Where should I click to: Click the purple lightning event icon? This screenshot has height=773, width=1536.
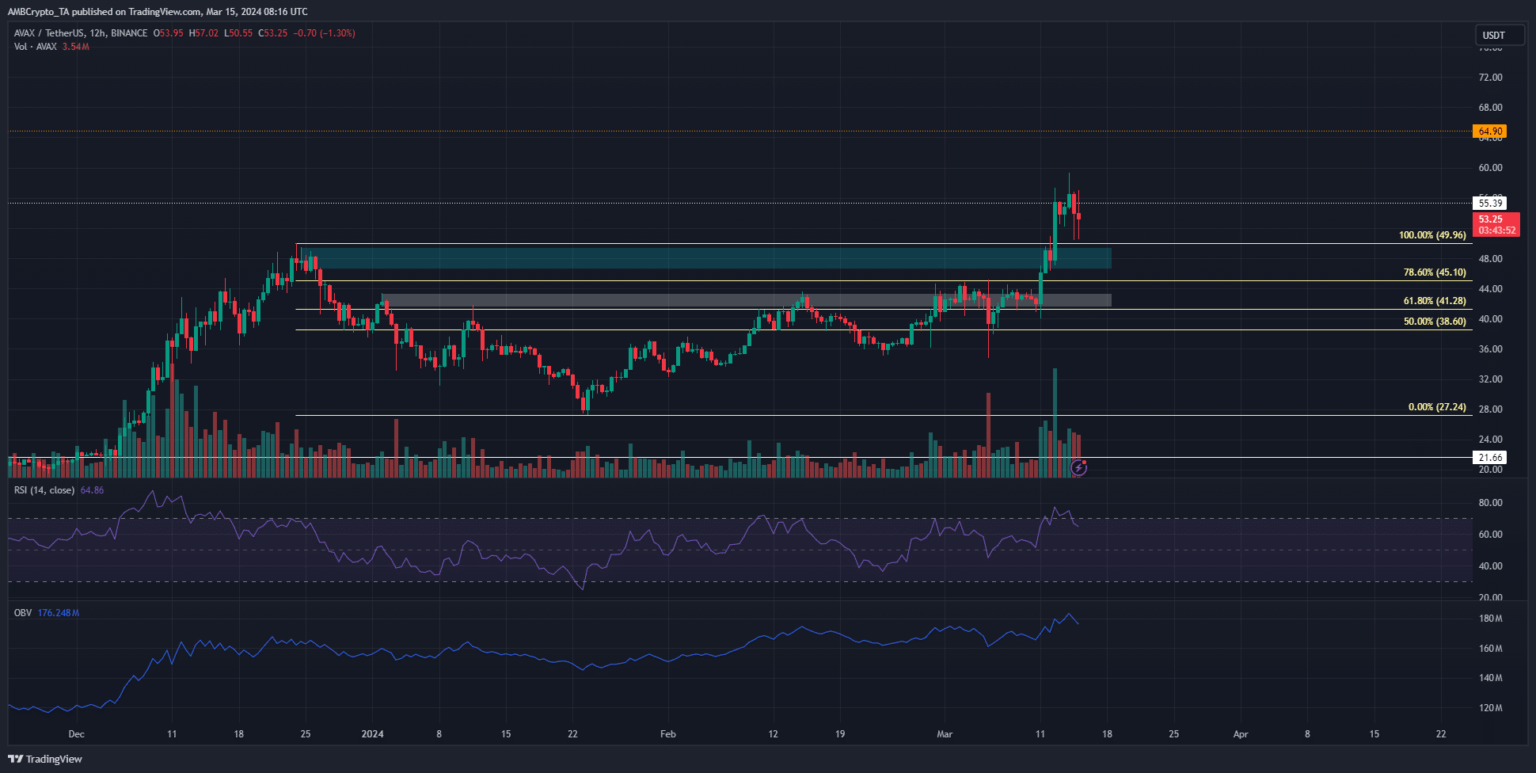[x=1079, y=466]
